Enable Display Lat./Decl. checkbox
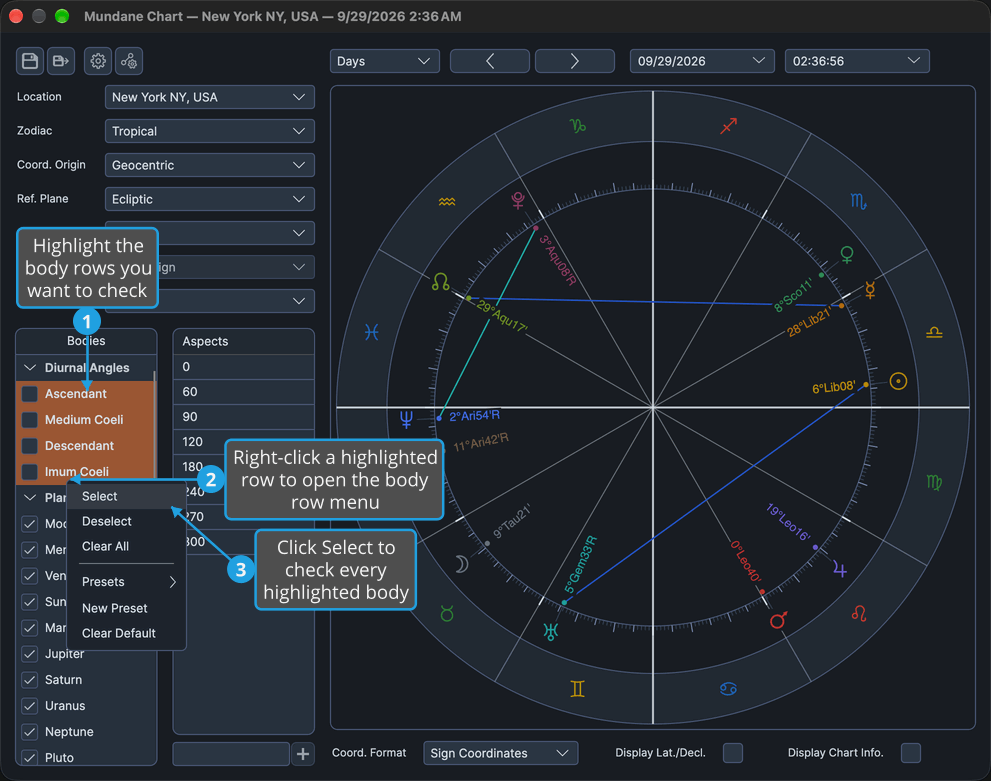Viewport: 991px width, 781px height. click(x=733, y=753)
